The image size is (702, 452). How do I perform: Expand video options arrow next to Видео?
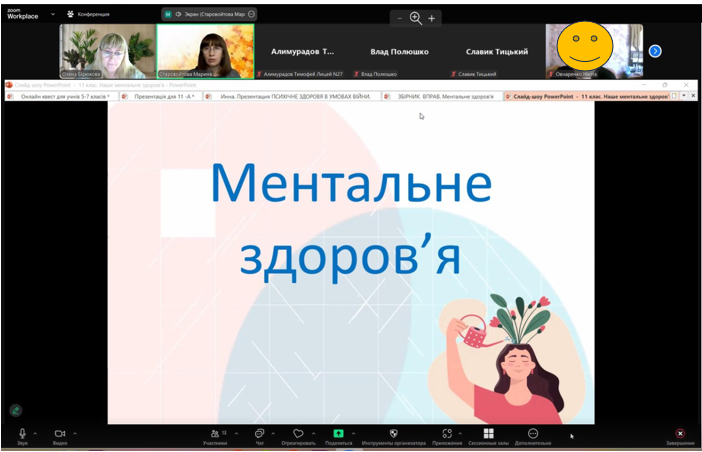tap(75, 433)
